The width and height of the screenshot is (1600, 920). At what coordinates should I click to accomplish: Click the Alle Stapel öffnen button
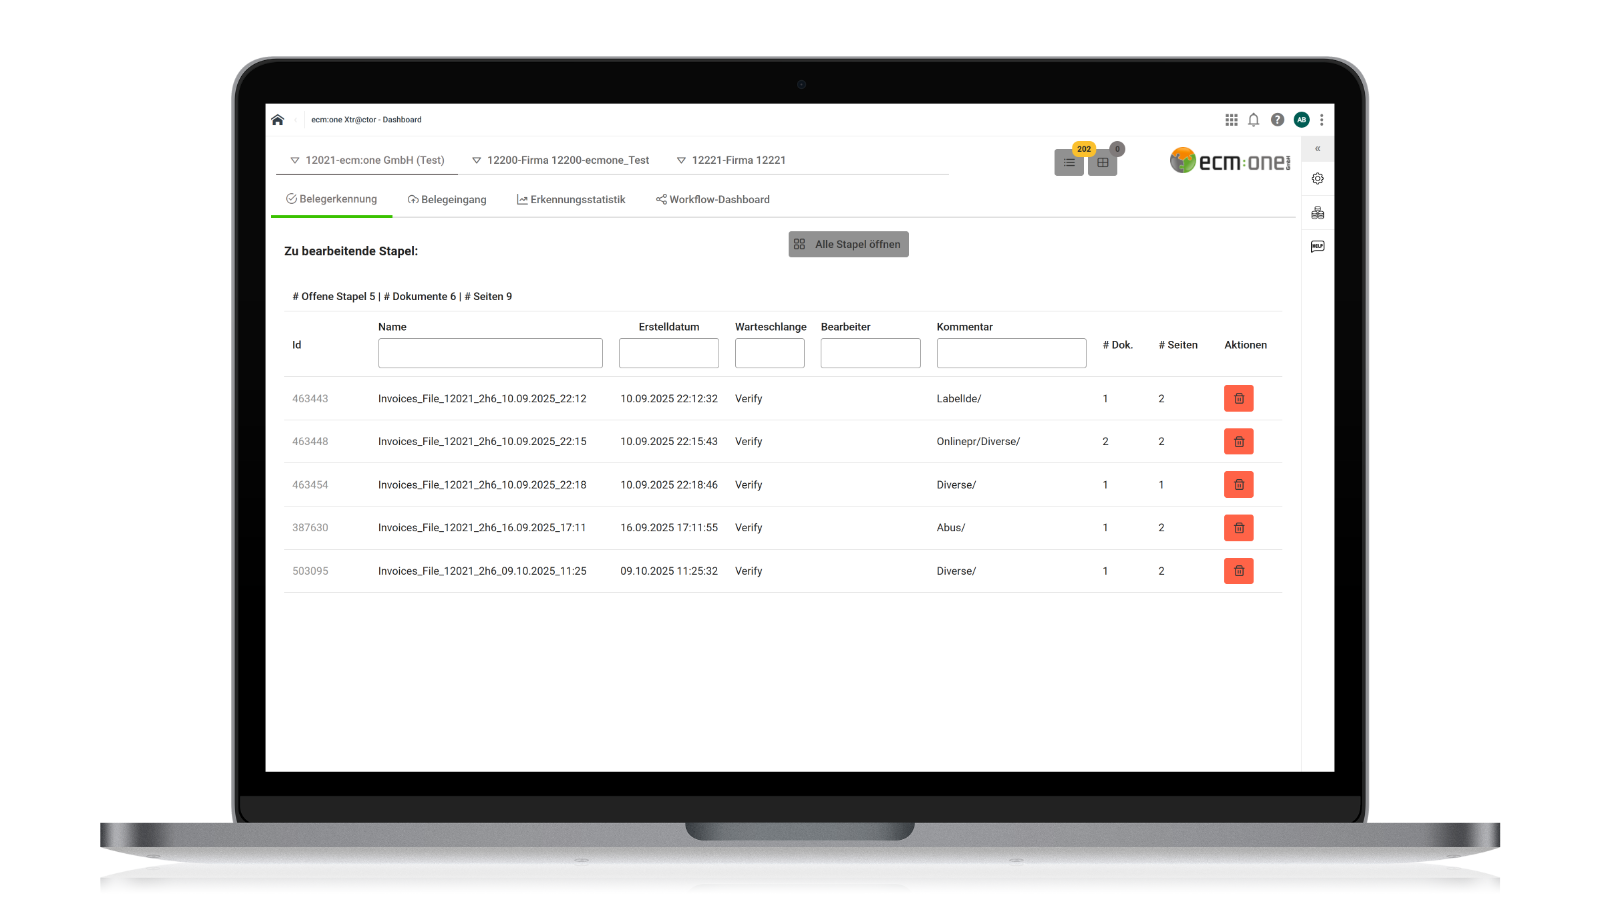tap(848, 243)
